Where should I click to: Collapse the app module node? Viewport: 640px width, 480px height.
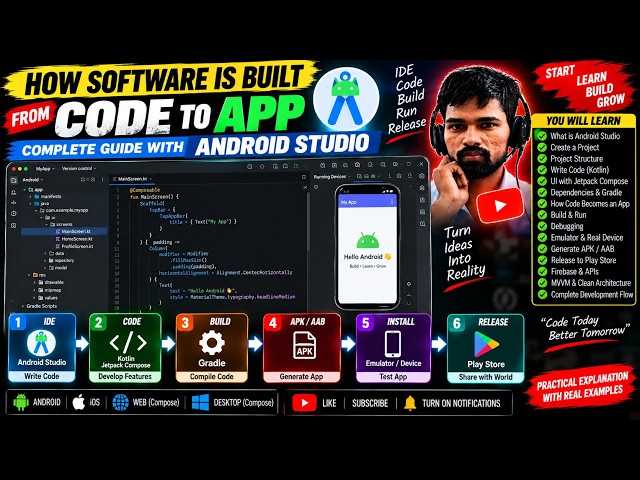25,190
